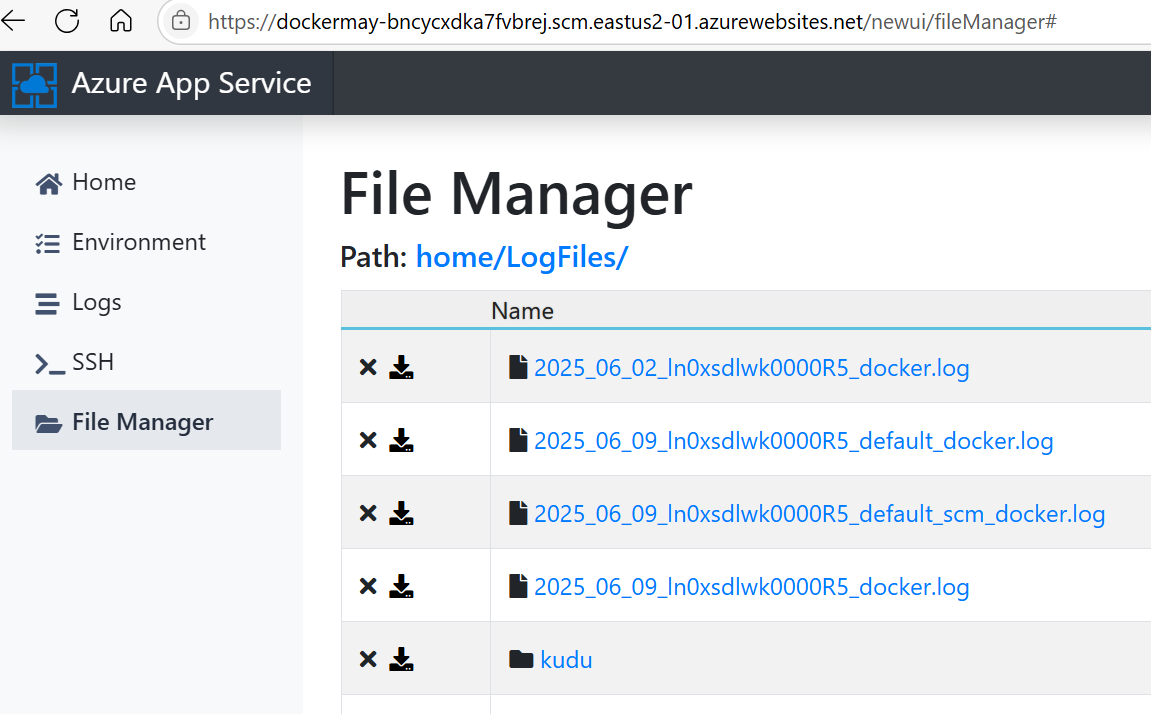Image resolution: width=1151 pixels, height=714 pixels.
Task: Download the 2025_06_09 default_scm_docker.log file
Action: (402, 513)
